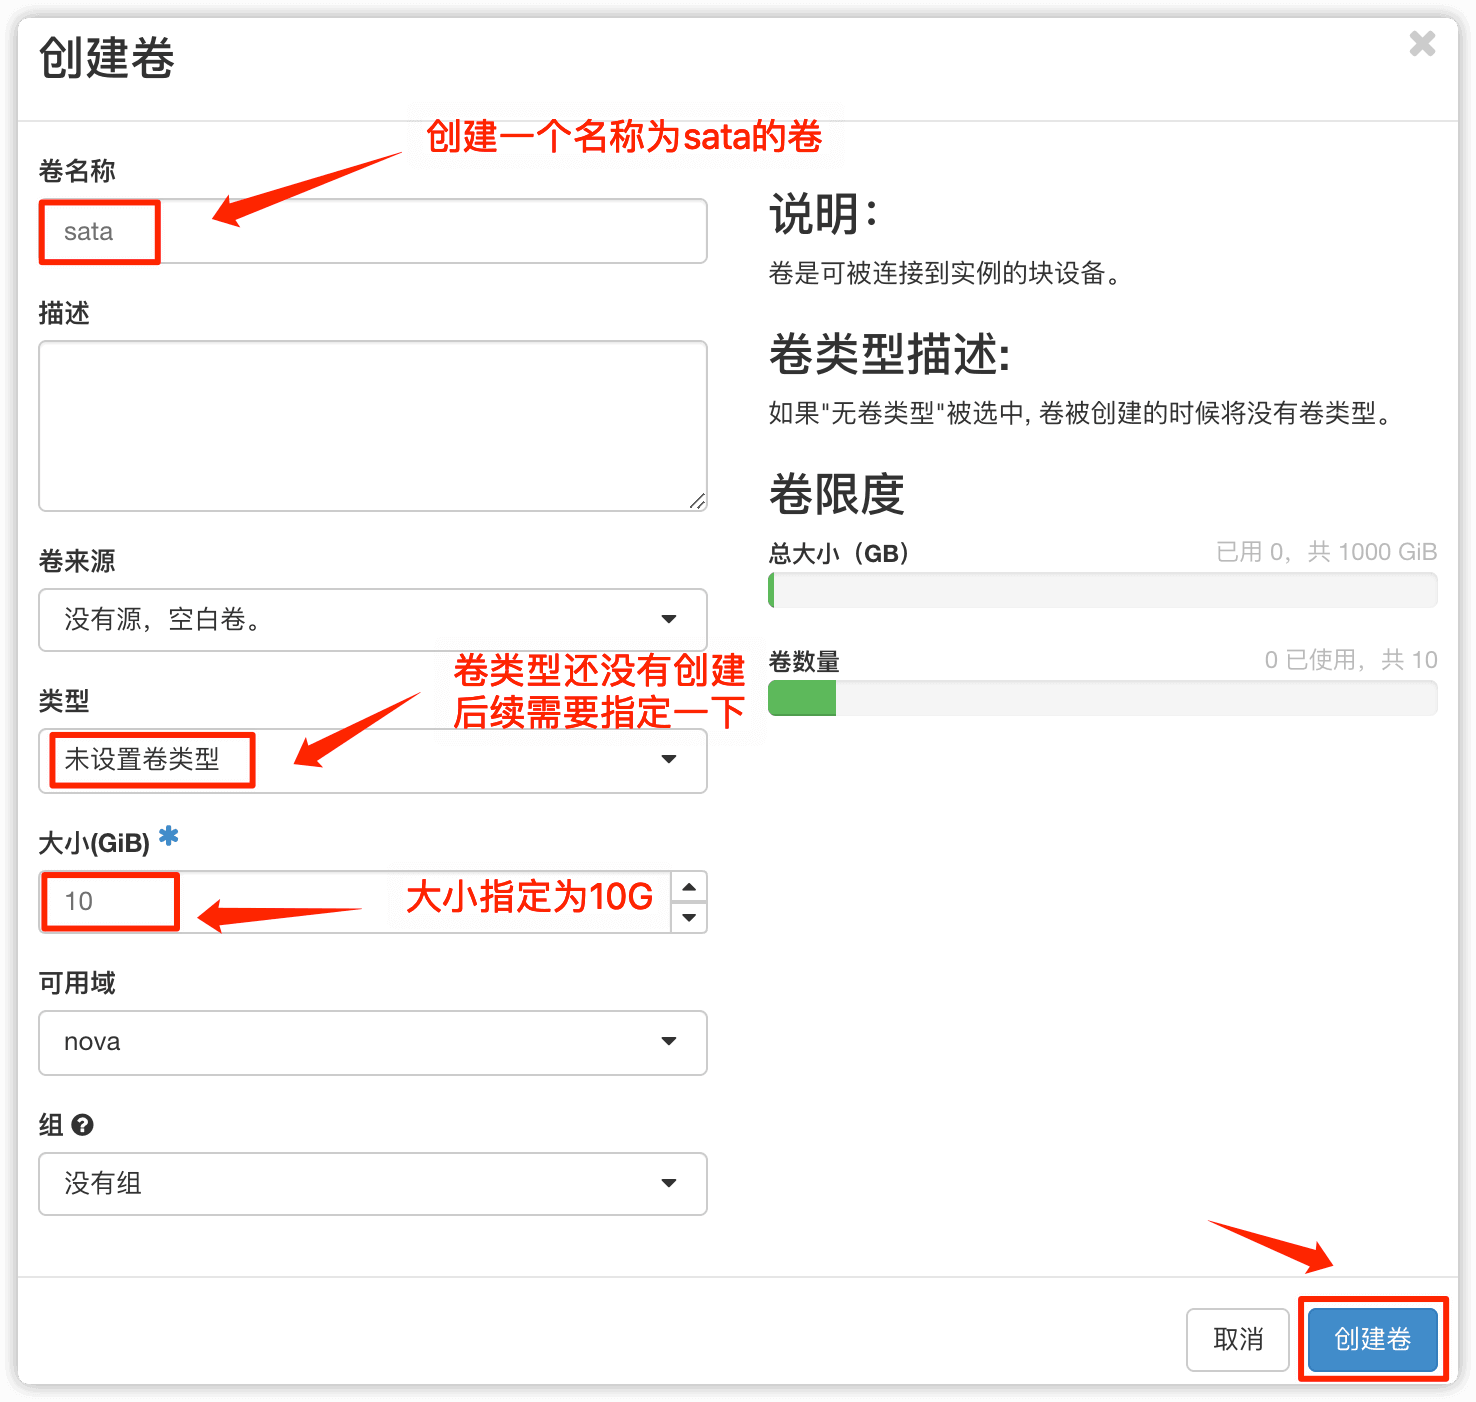This screenshot has height=1402, width=1476.
Task: Click the 卷是可被连接到实例的块设备 text
Action: 945,273
